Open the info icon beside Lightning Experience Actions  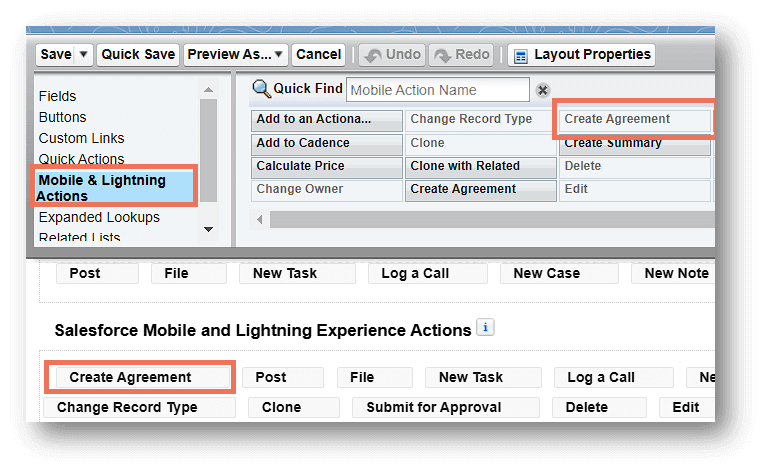coord(485,328)
